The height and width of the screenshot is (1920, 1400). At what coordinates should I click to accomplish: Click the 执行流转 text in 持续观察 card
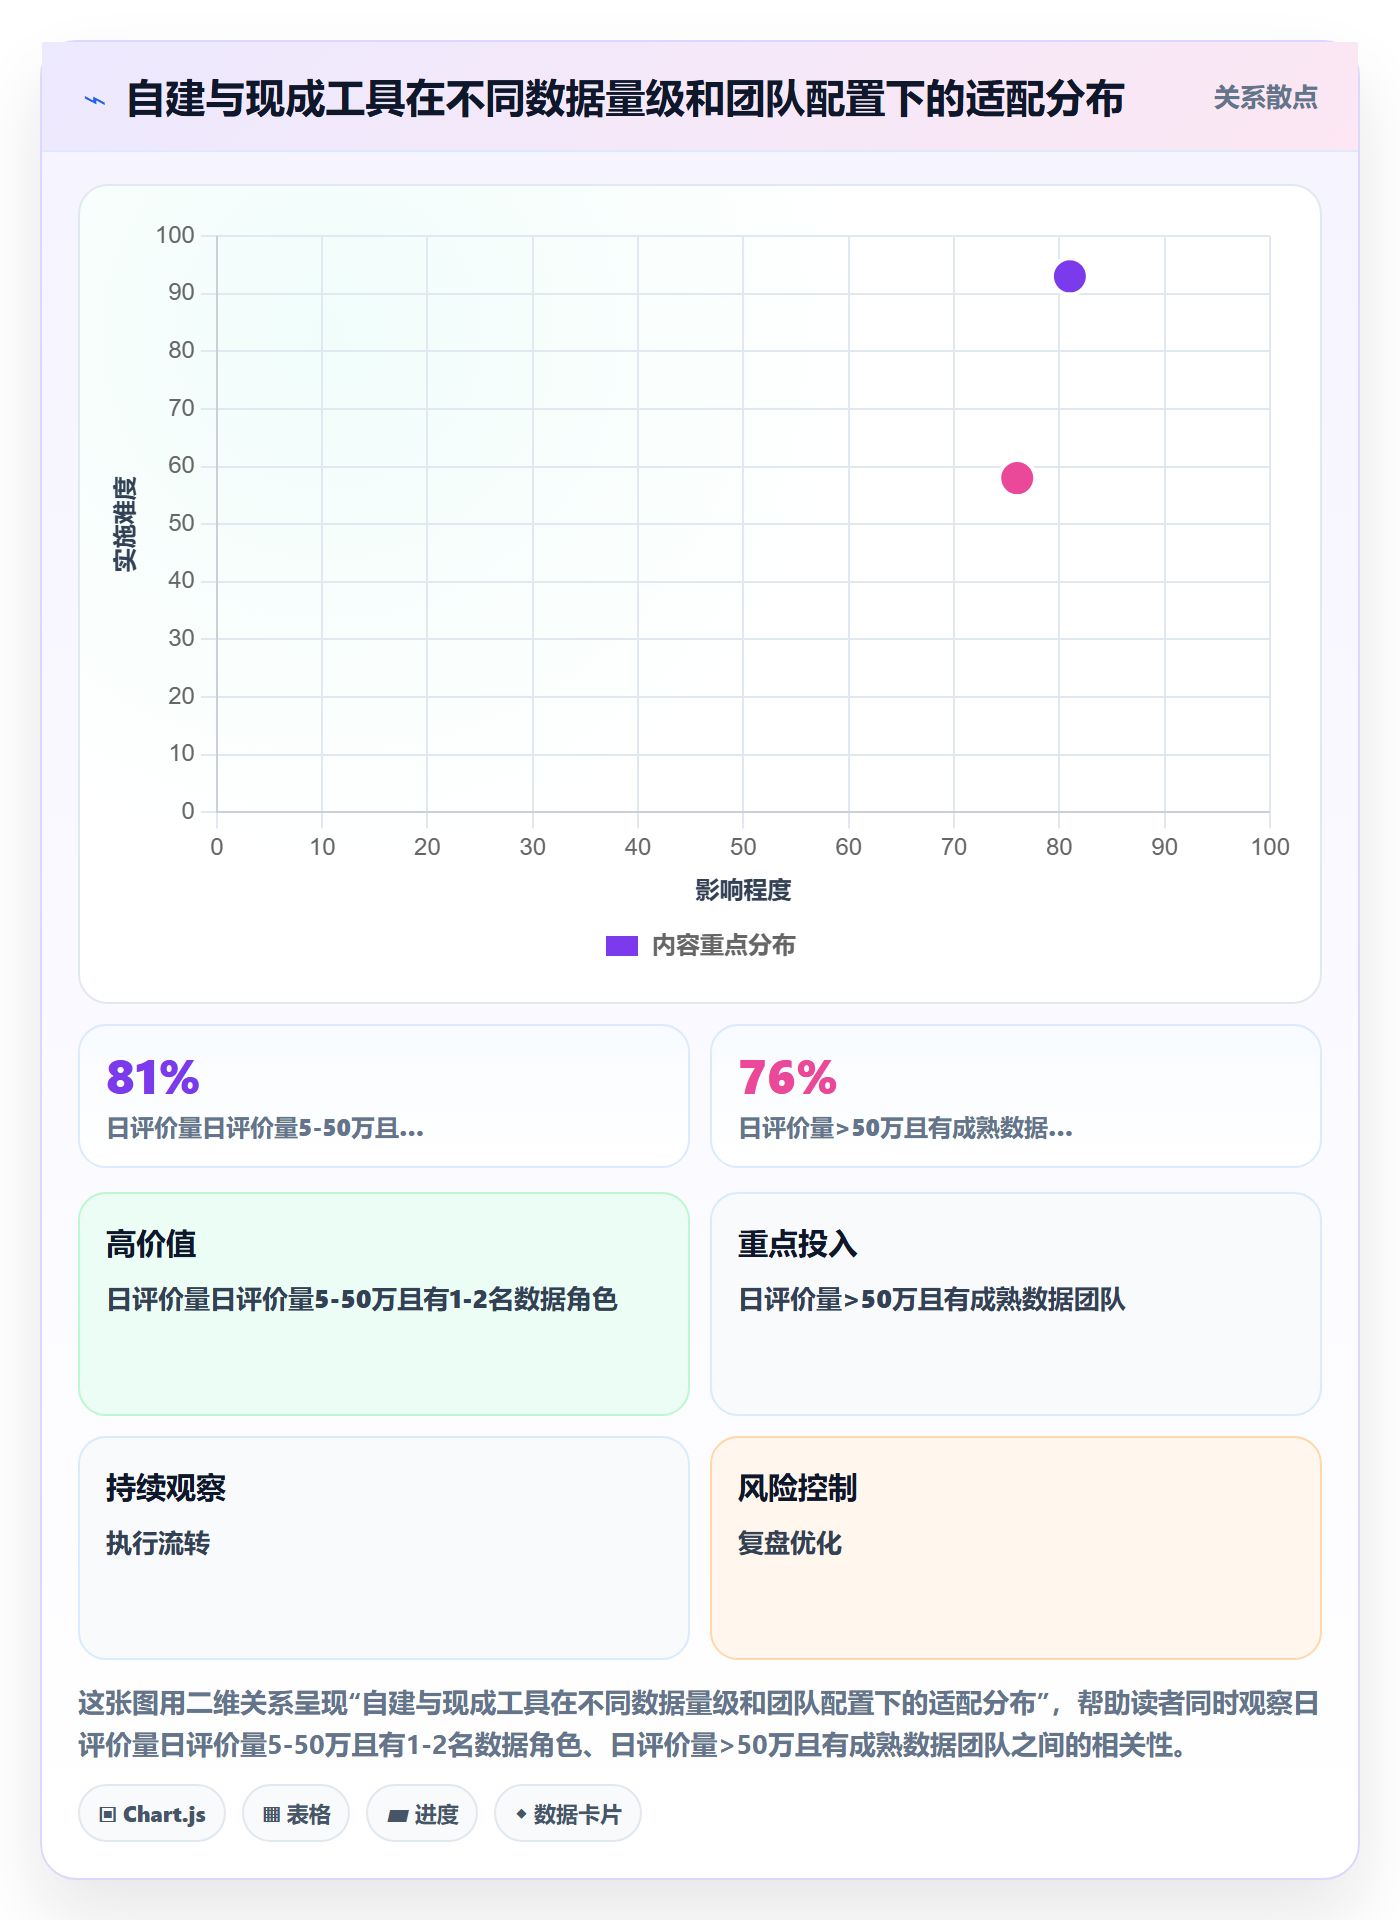point(158,1543)
